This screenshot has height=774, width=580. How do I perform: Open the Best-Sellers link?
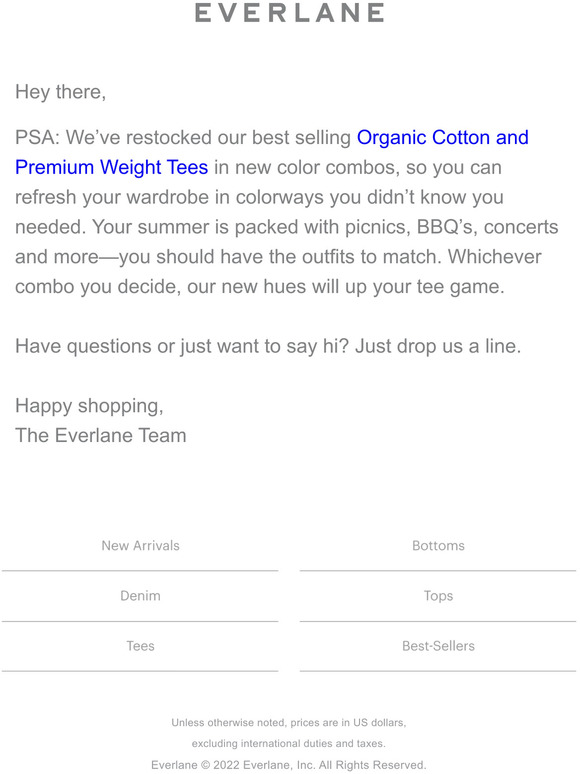(x=438, y=646)
